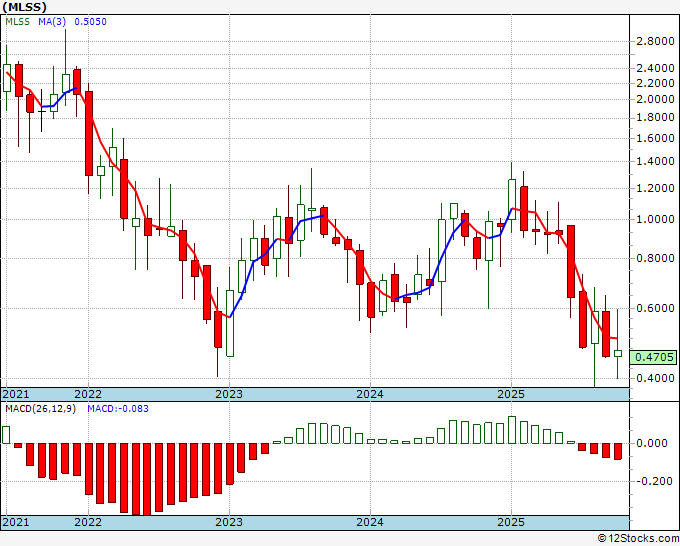Viewport: 680px width, 546px height.
Task: Click the current price tag 0.4705
Action: [x=654, y=357]
